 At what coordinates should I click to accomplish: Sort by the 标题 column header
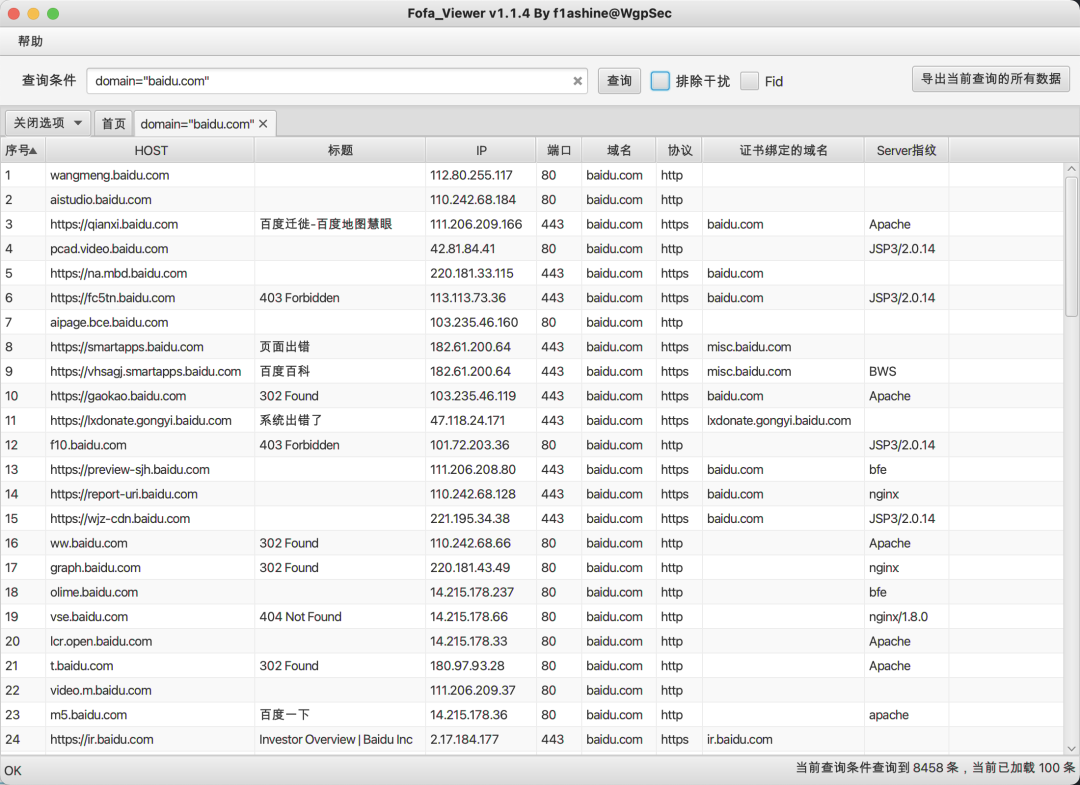pos(340,150)
